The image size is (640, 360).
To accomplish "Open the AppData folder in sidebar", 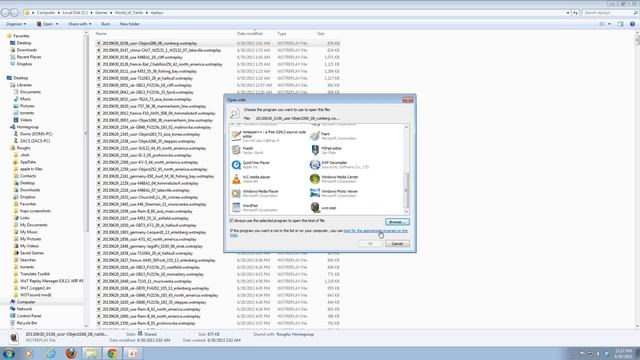I will (28, 162).
